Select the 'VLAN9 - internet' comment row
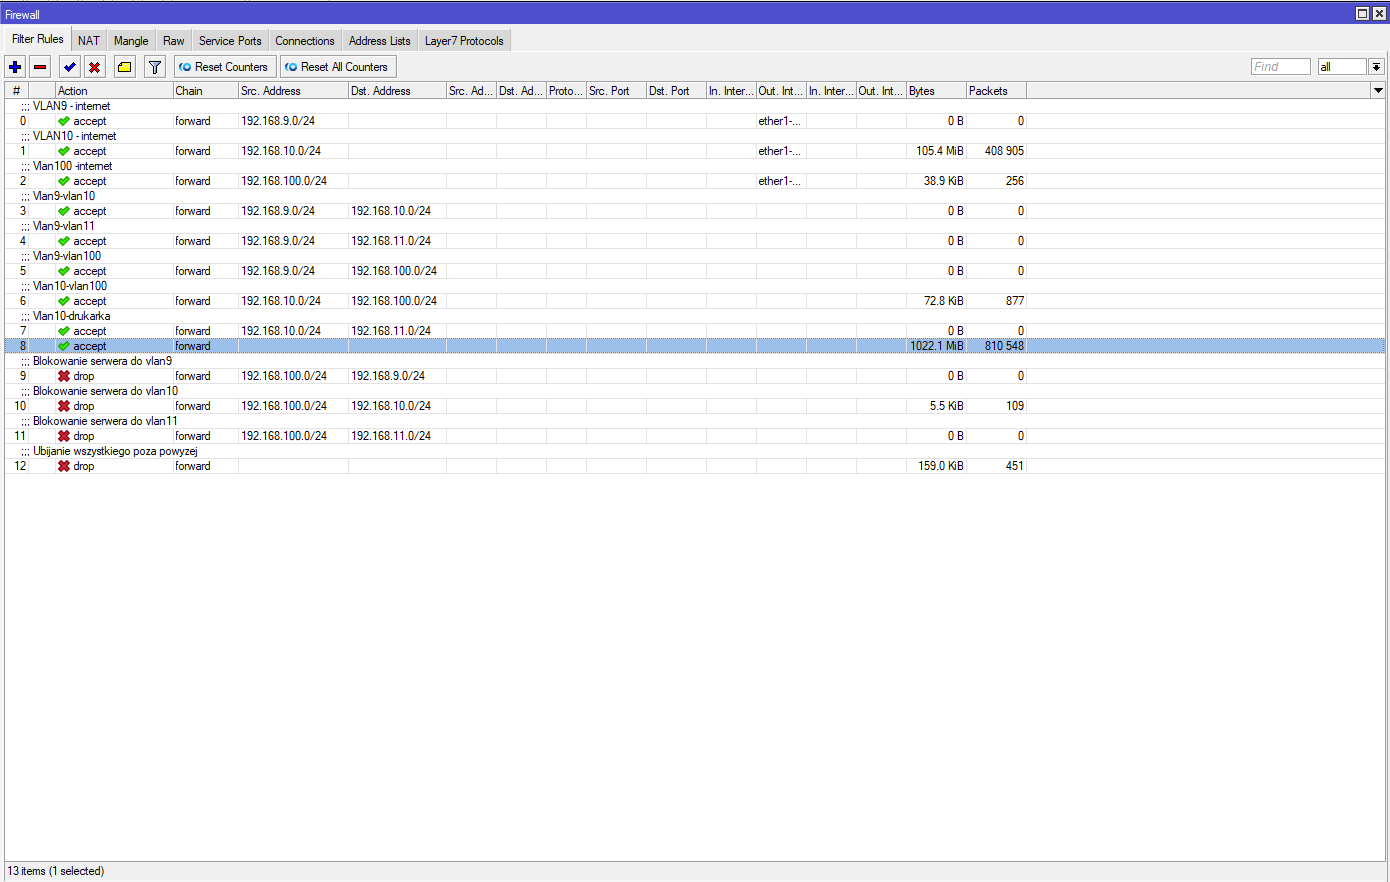The image size is (1390, 882). point(695,106)
